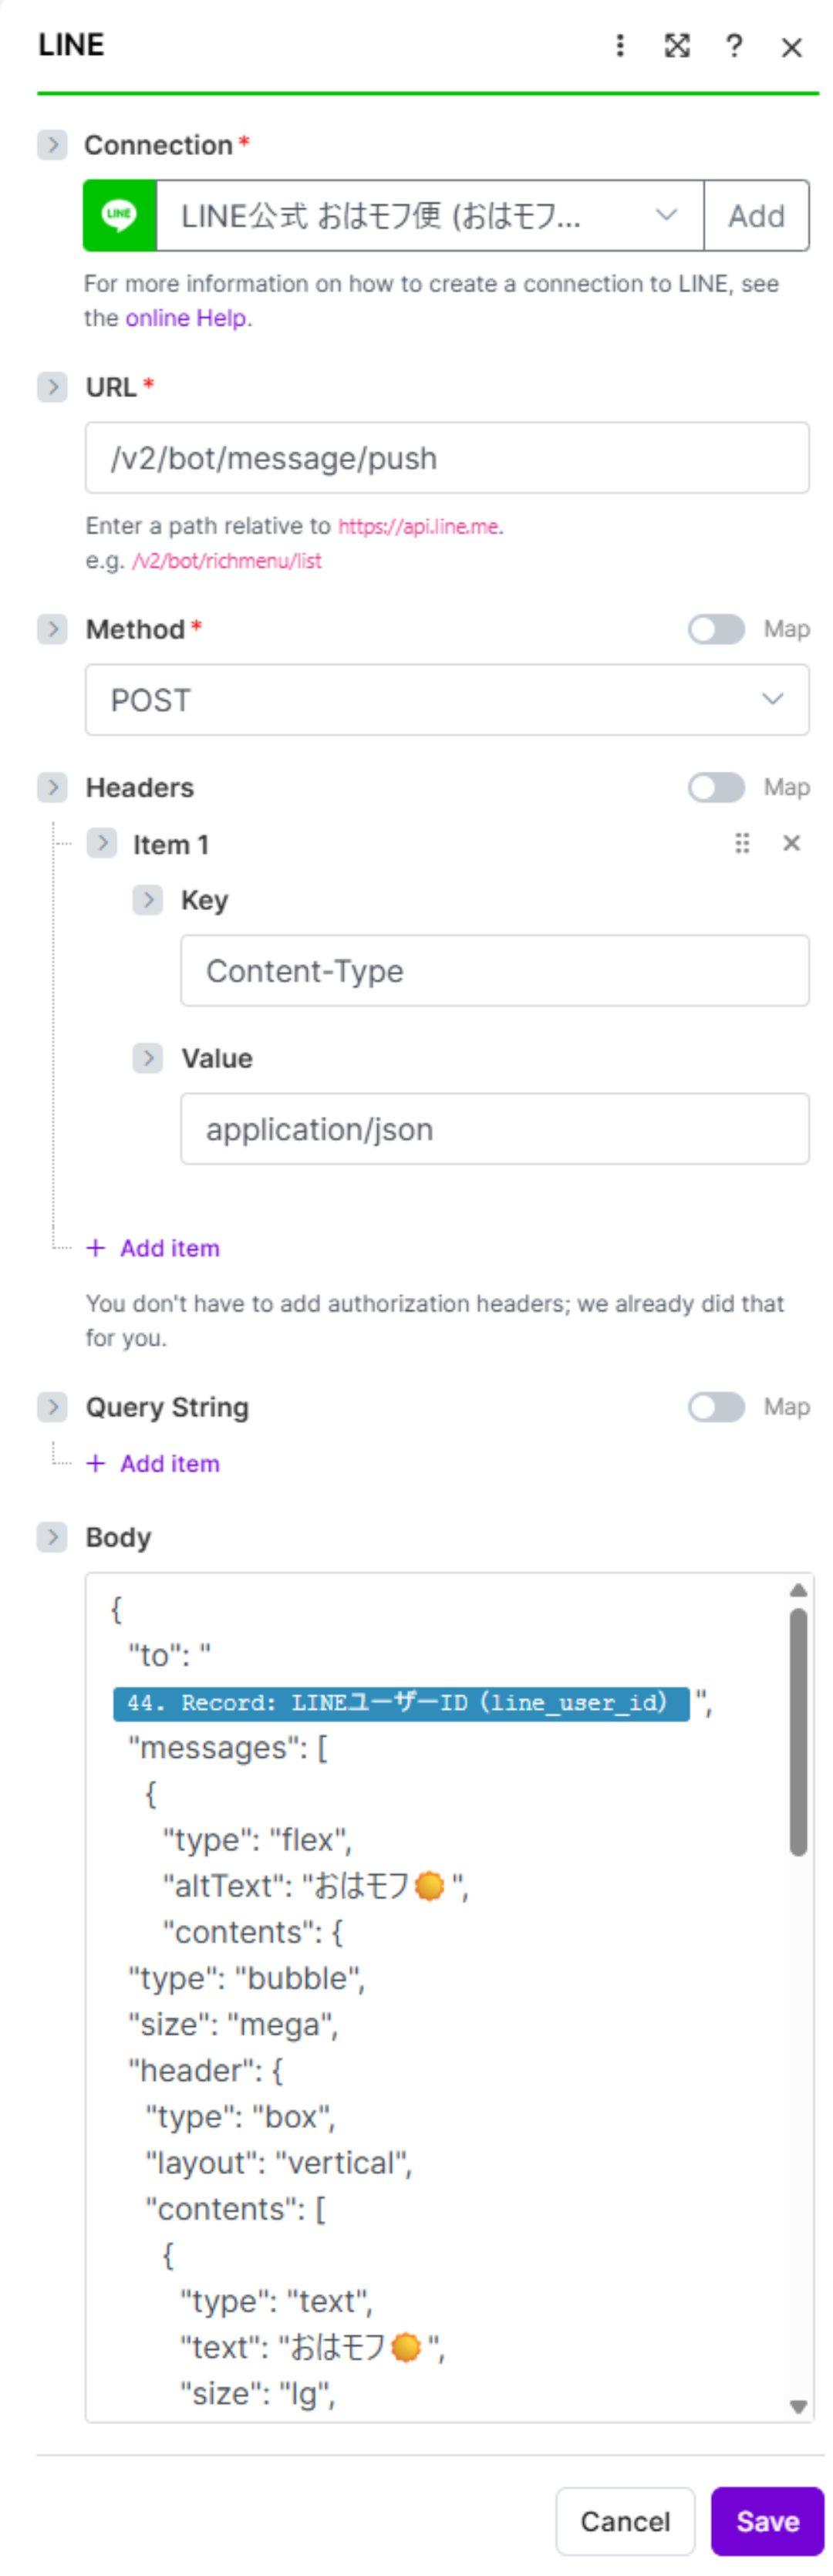
Task: Click the drag handle of Item 1
Action: 742,843
